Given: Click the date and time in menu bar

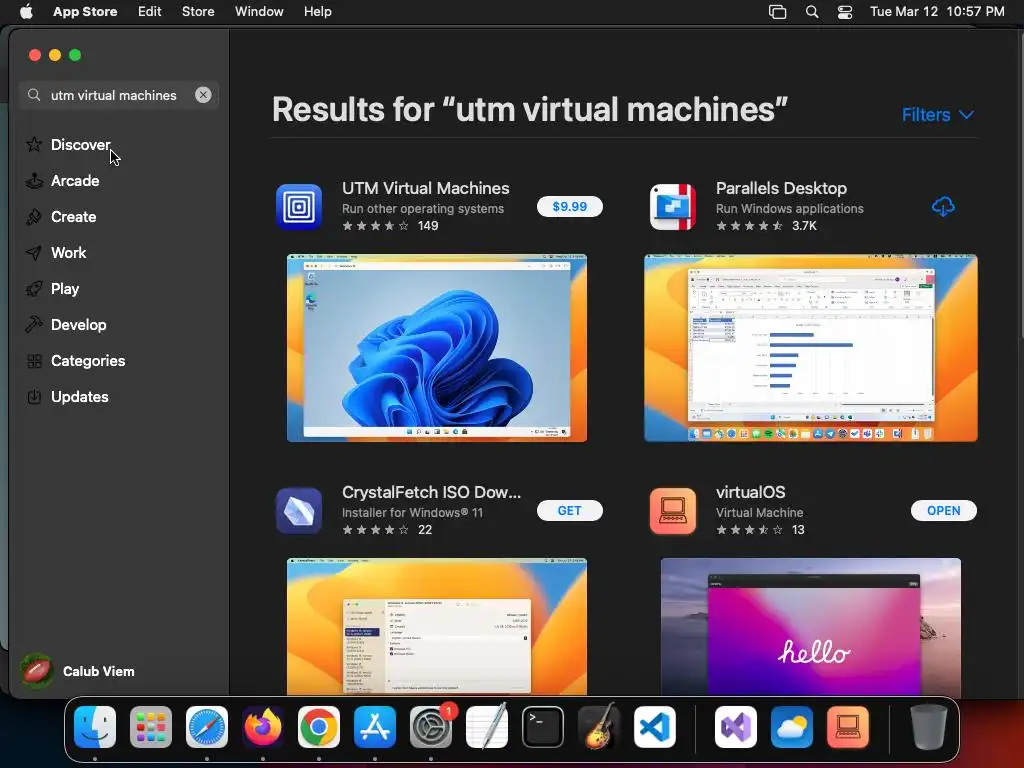Looking at the screenshot, I should [x=937, y=12].
